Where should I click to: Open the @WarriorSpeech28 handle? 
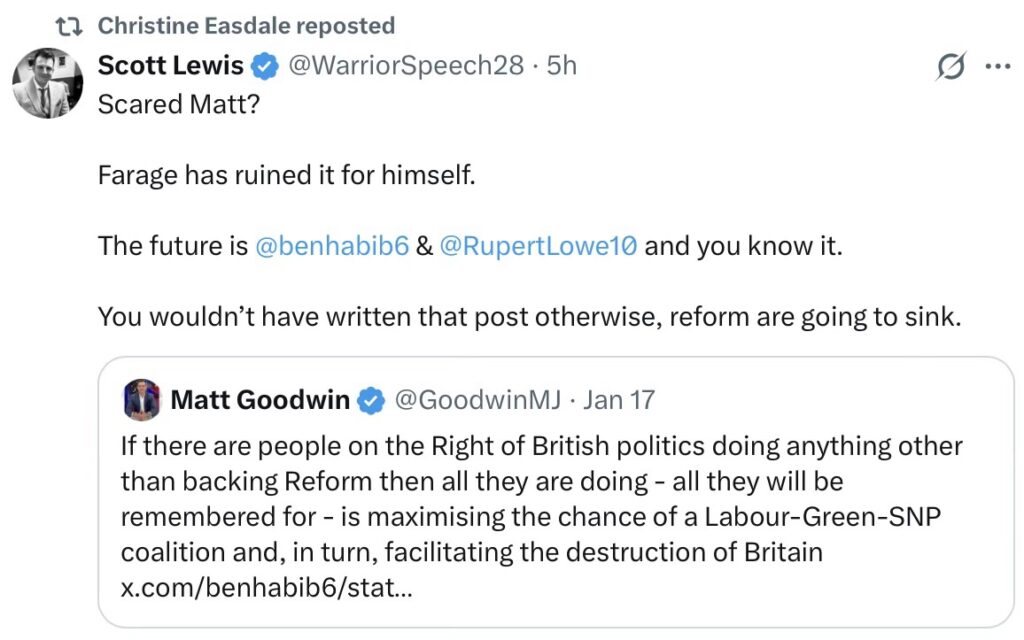406,66
